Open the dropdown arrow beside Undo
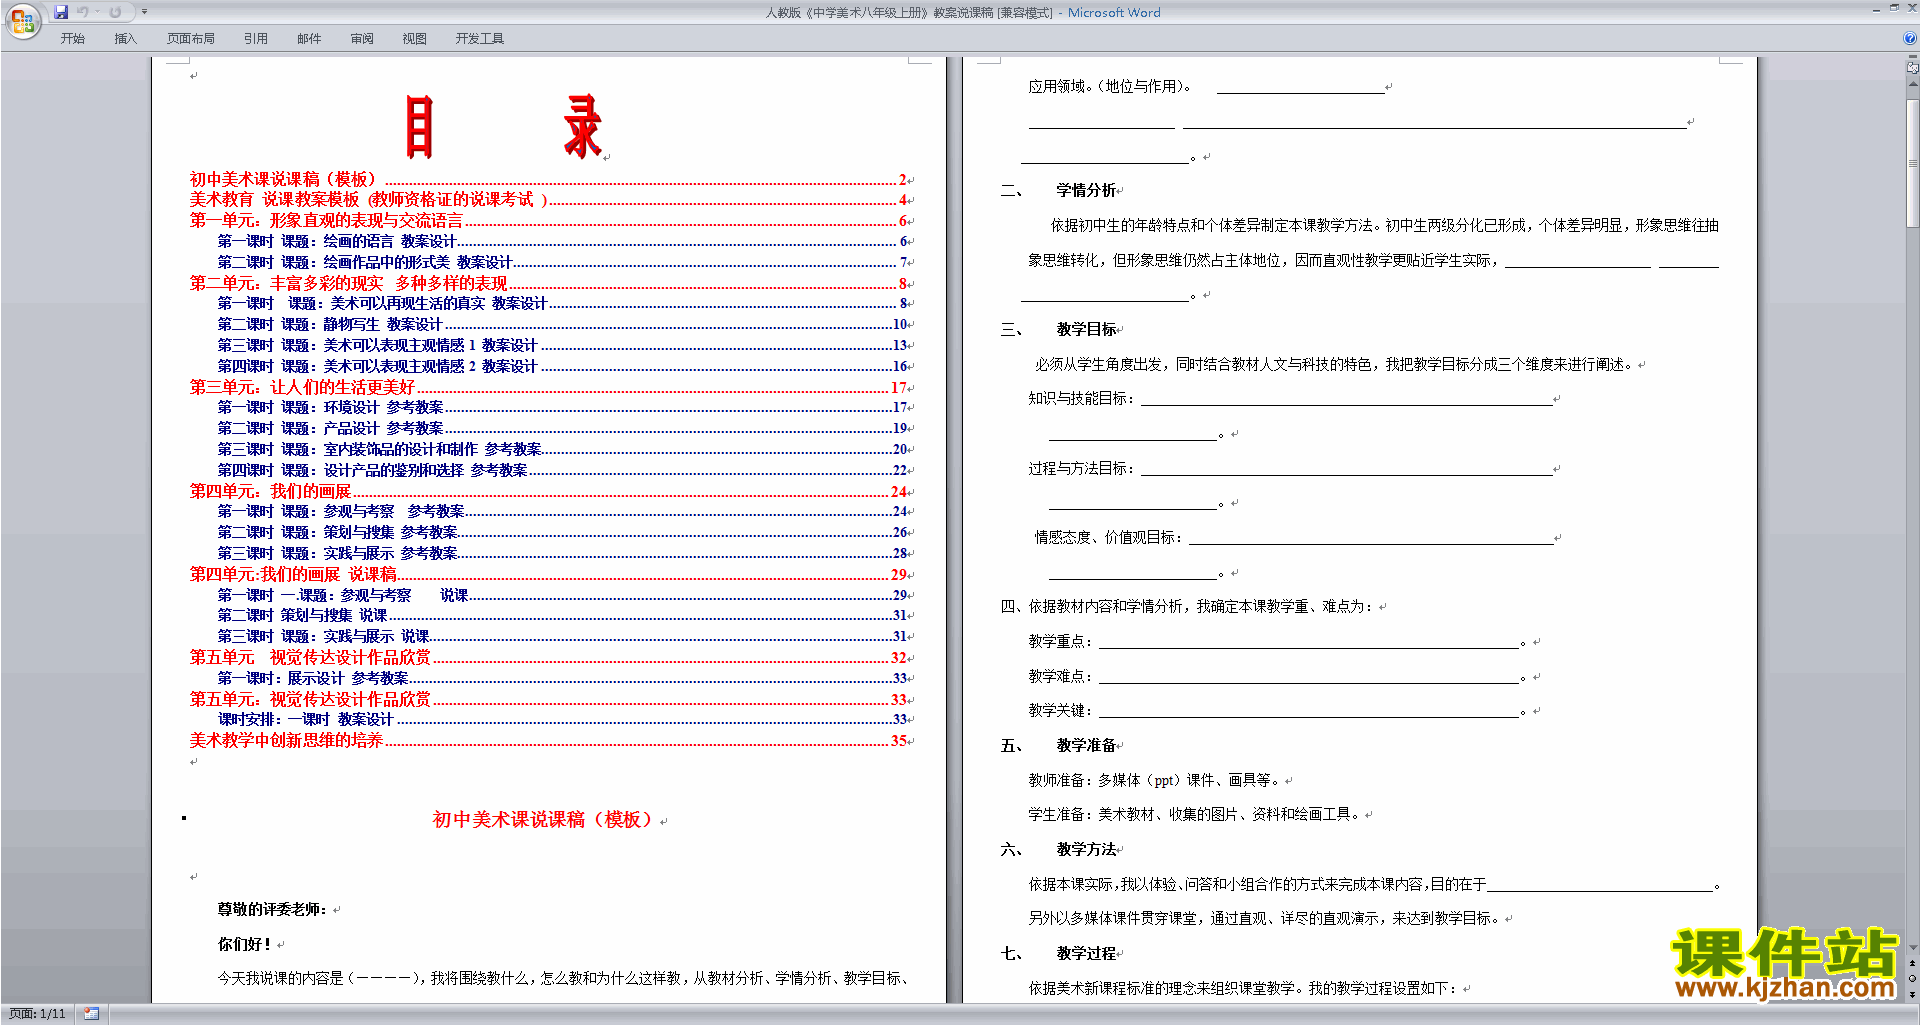This screenshot has width=1920, height=1025. click(x=97, y=12)
